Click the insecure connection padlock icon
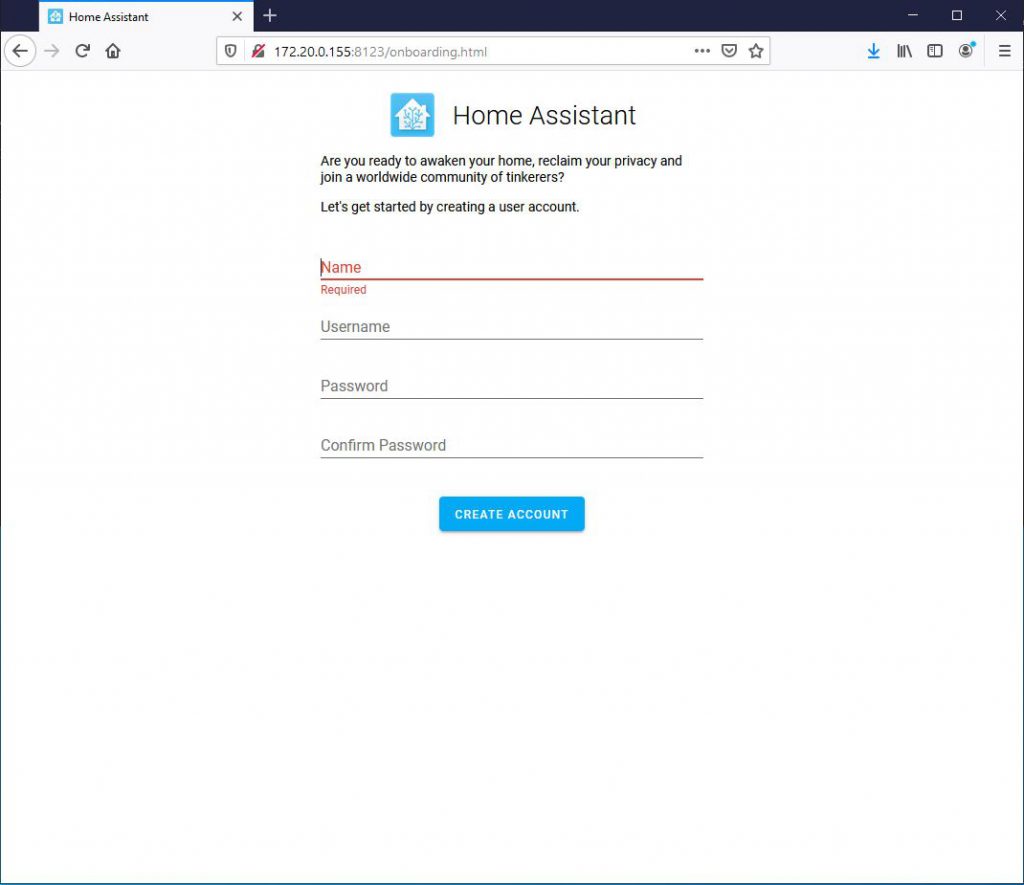 coord(259,51)
